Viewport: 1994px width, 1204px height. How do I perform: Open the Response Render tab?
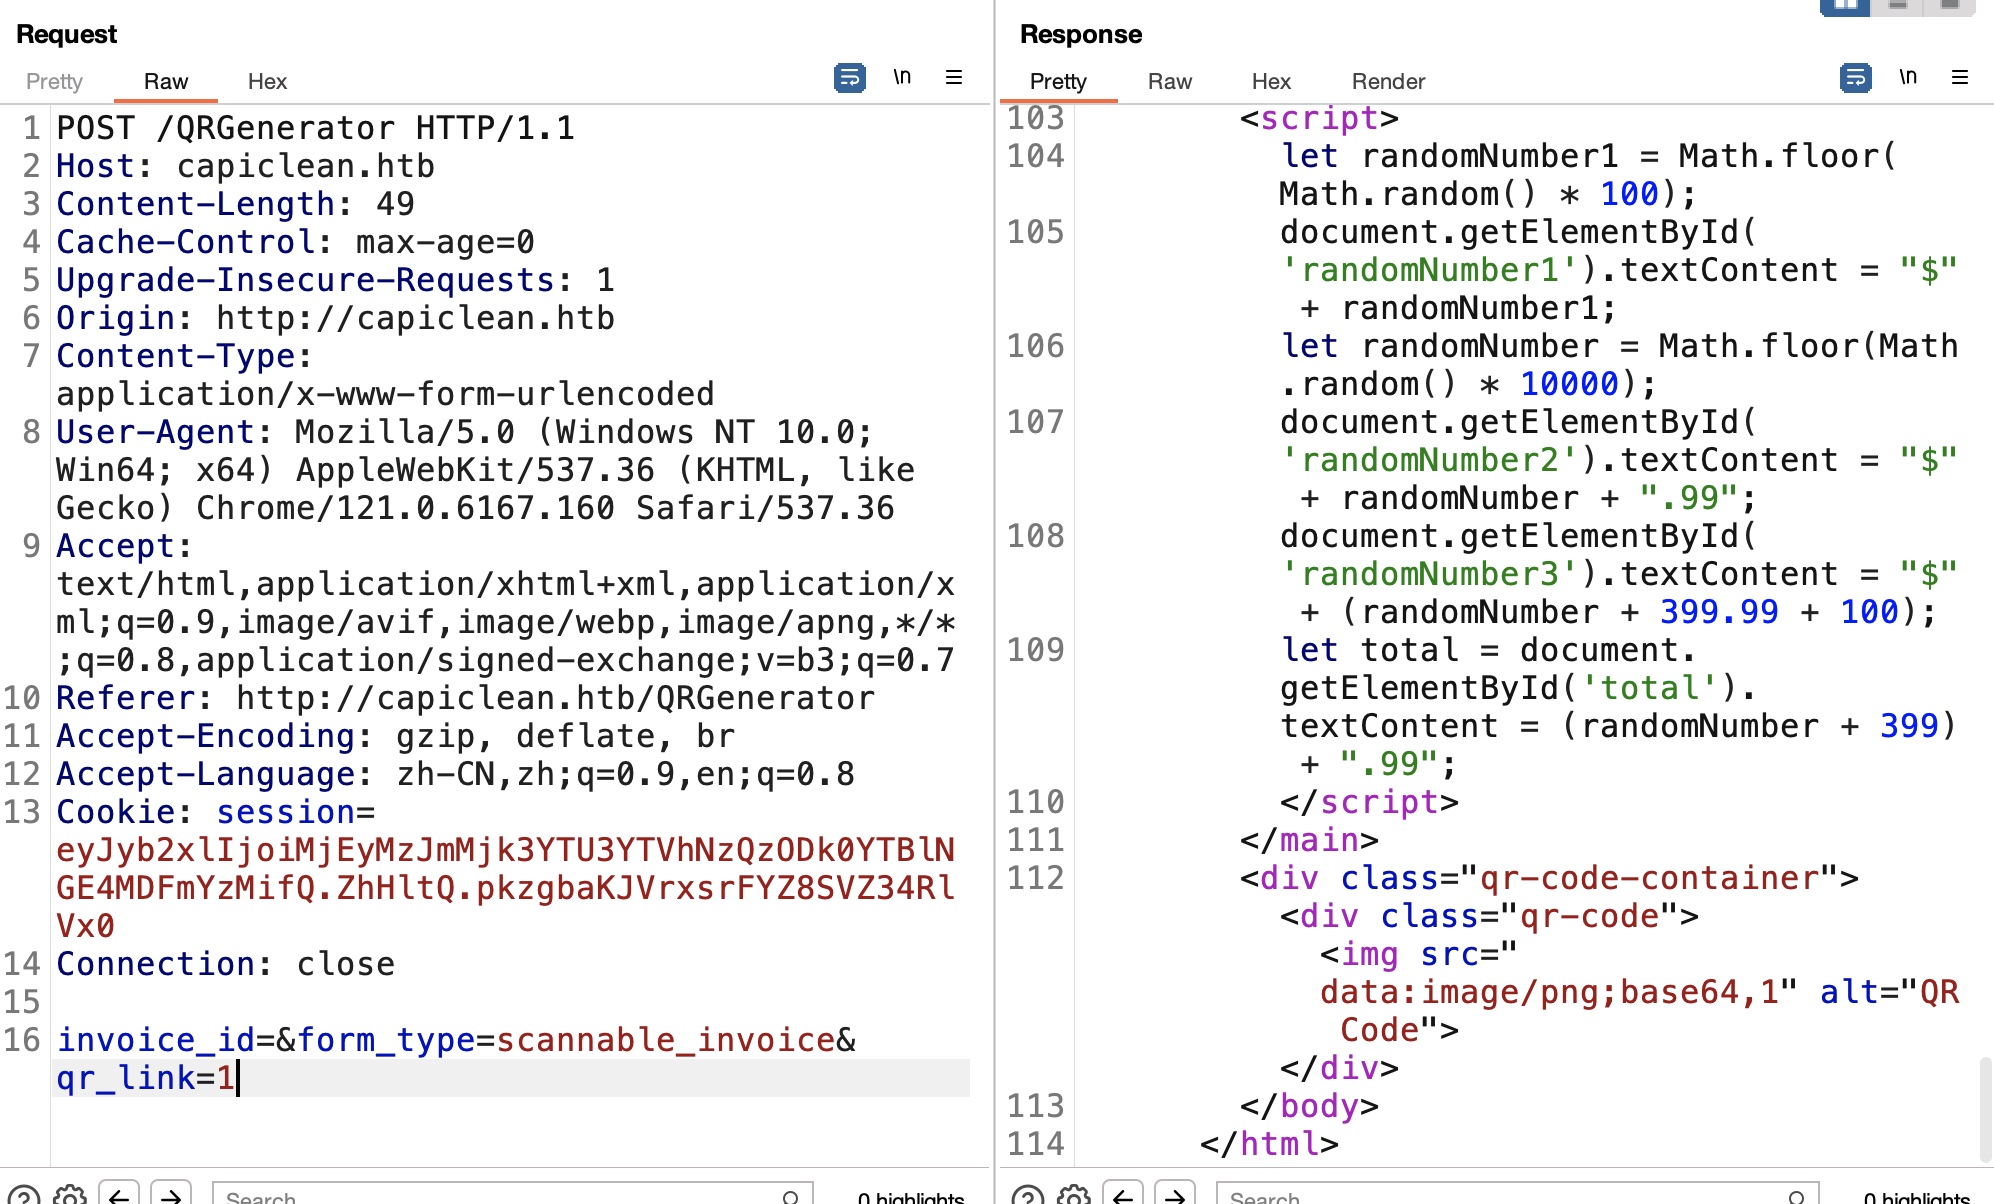click(x=1388, y=81)
